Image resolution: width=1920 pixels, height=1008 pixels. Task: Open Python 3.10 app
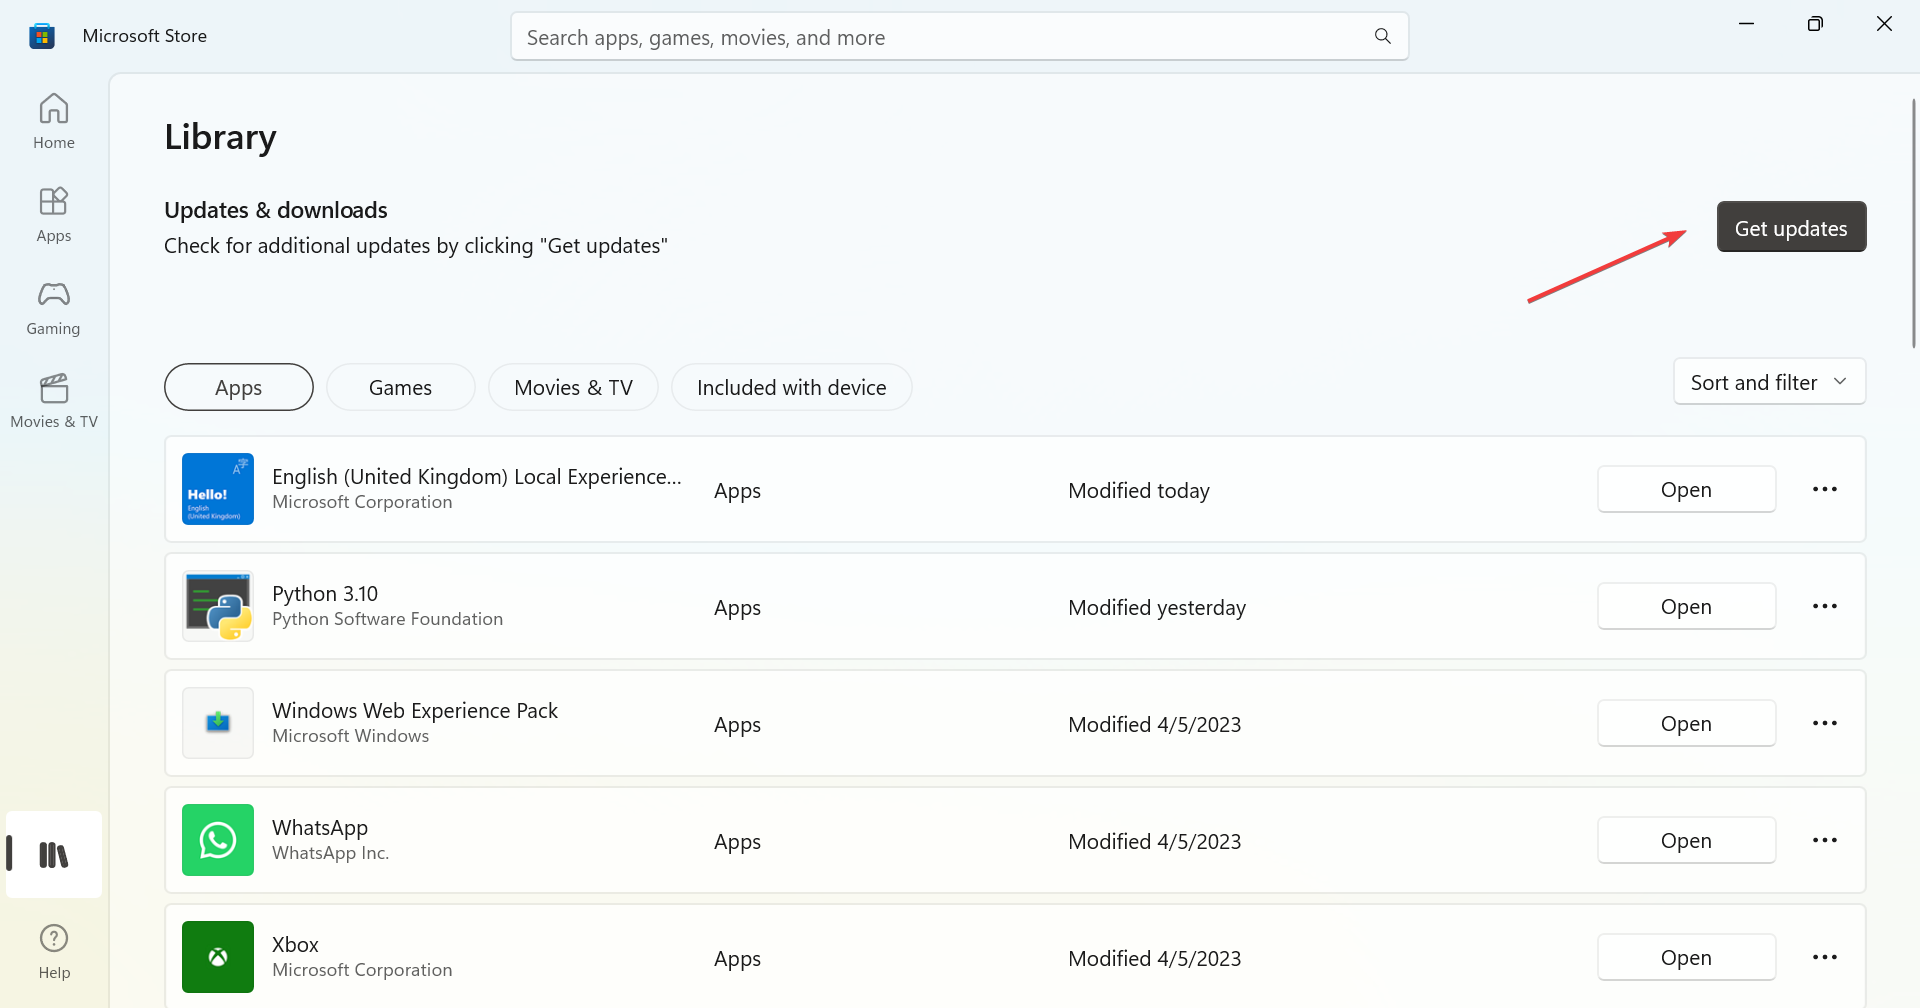(x=1687, y=606)
